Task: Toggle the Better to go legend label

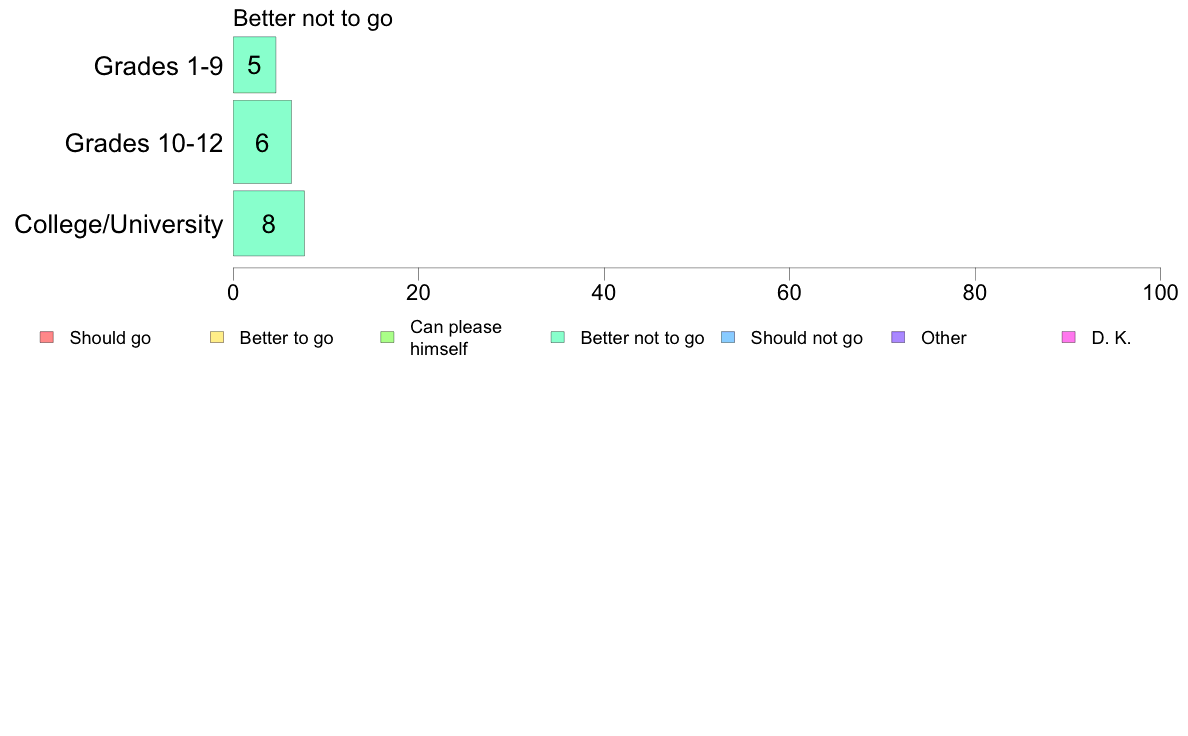Action: click(x=286, y=338)
